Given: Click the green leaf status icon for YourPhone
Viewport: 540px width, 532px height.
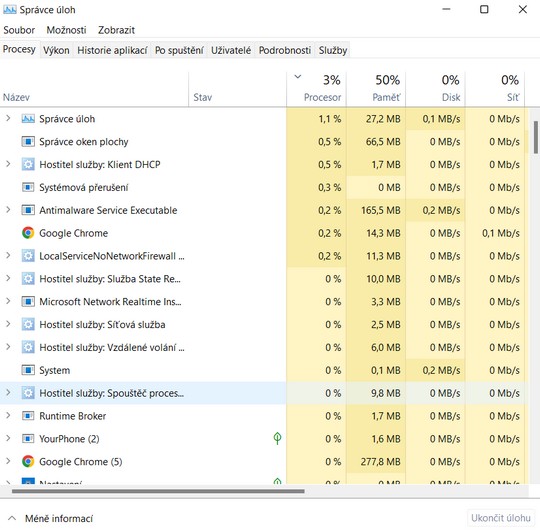Looking at the screenshot, I should click(277, 438).
